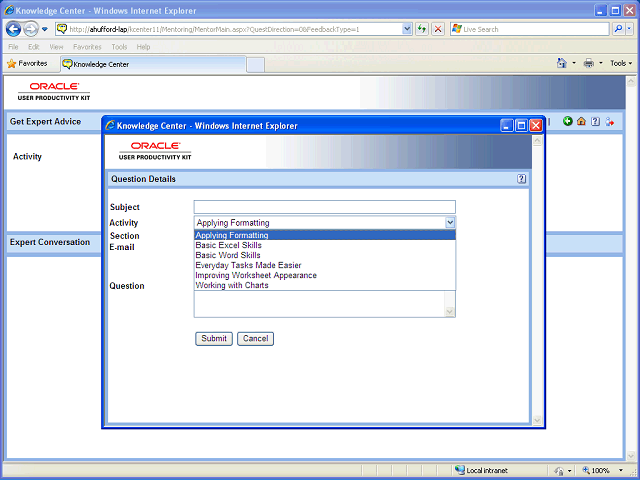Click the user logout icon with red arrow
The height and width of the screenshot is (480, 640).
coord(610,121)
